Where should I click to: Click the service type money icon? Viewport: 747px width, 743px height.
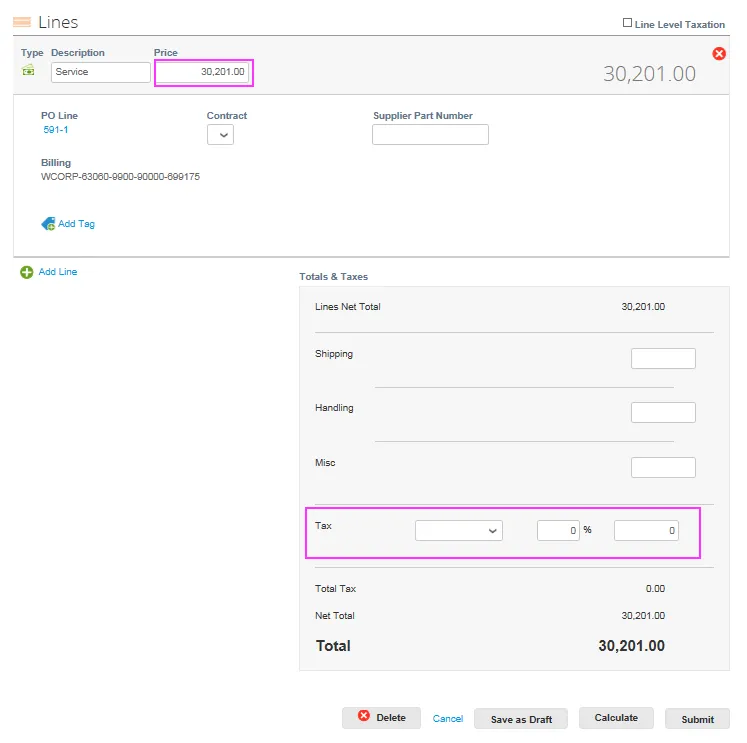pos(28,70)
